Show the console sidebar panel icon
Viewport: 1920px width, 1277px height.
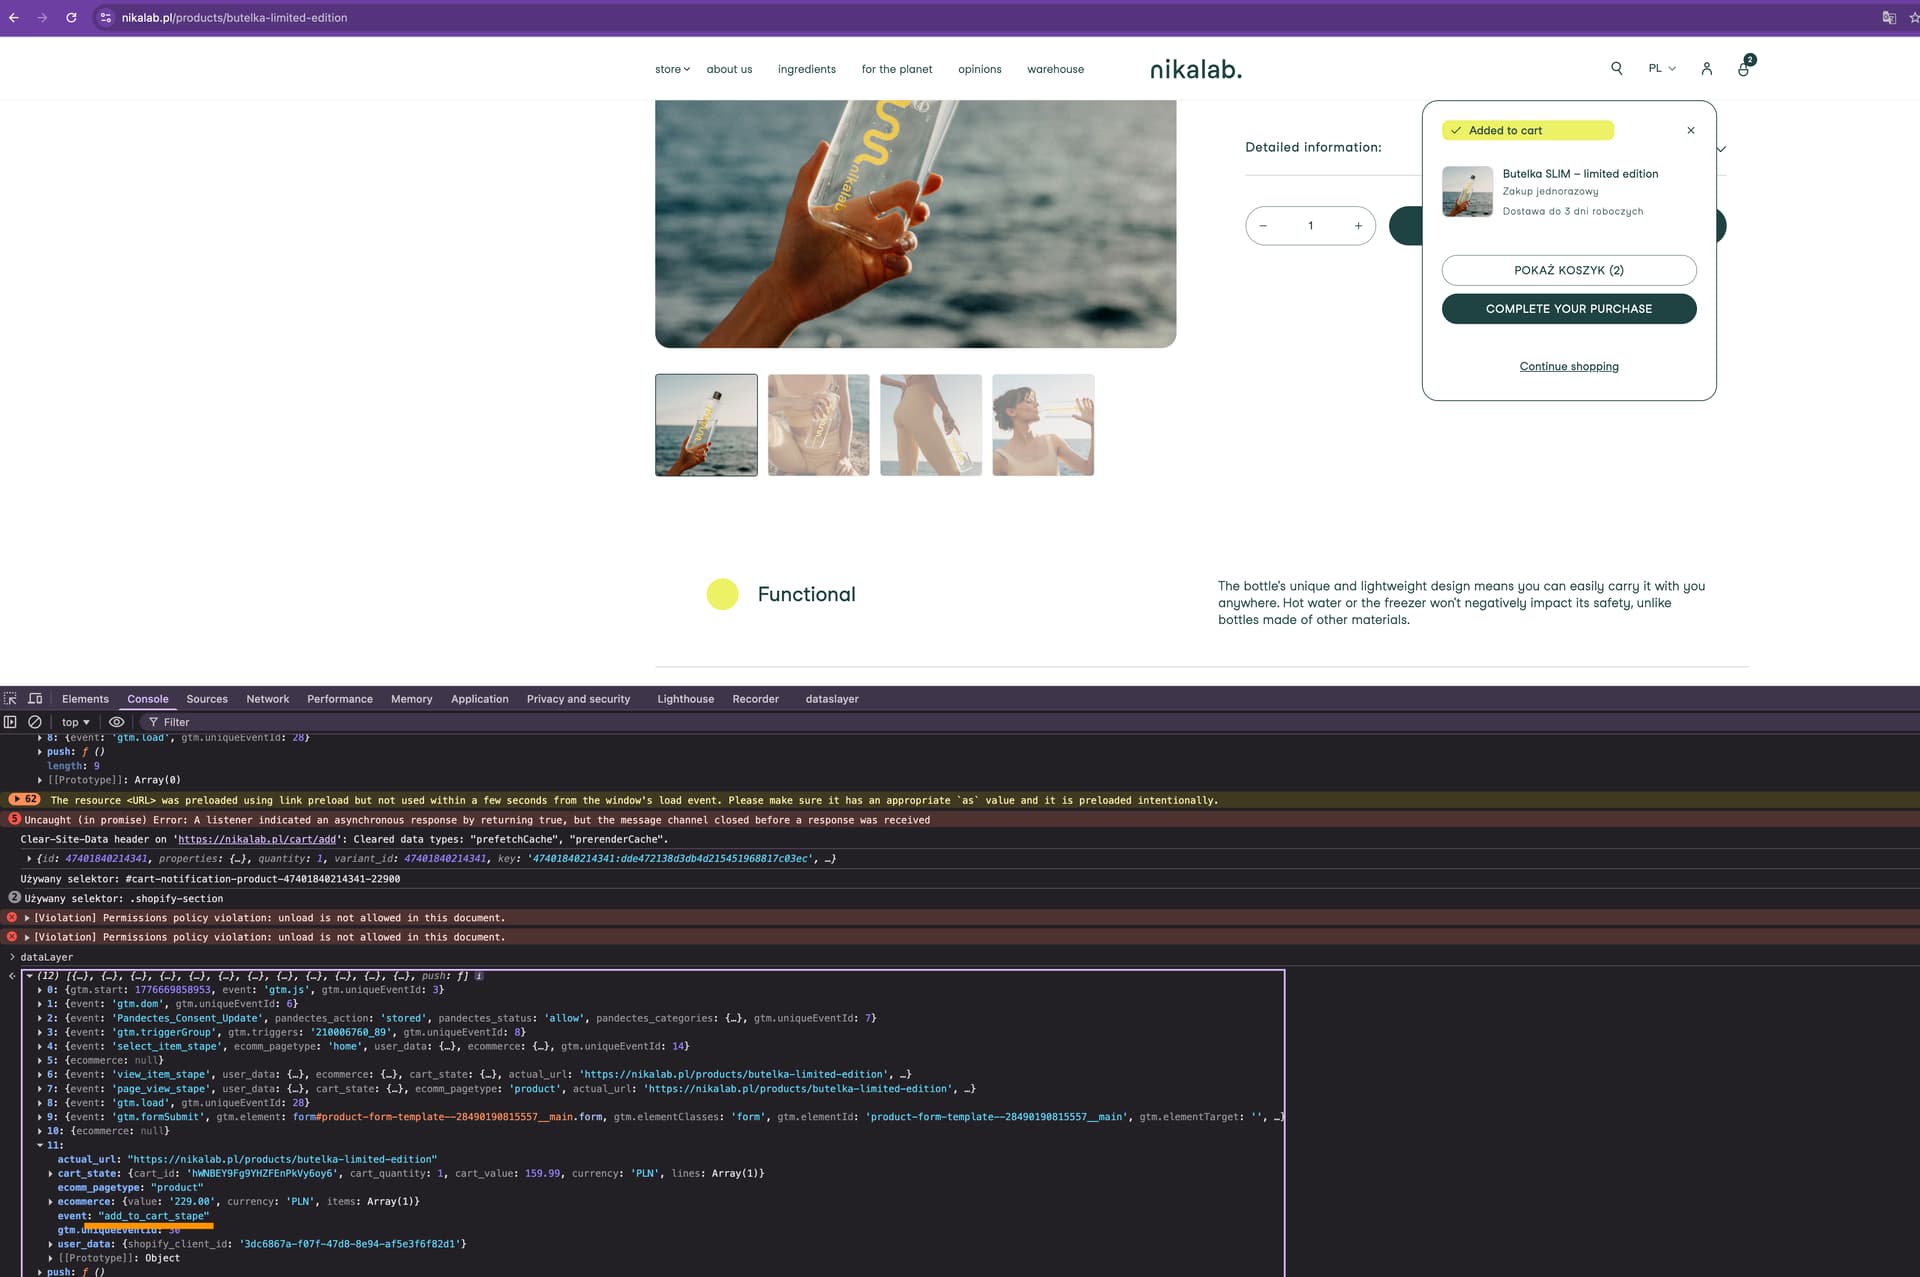pos(10,722)
